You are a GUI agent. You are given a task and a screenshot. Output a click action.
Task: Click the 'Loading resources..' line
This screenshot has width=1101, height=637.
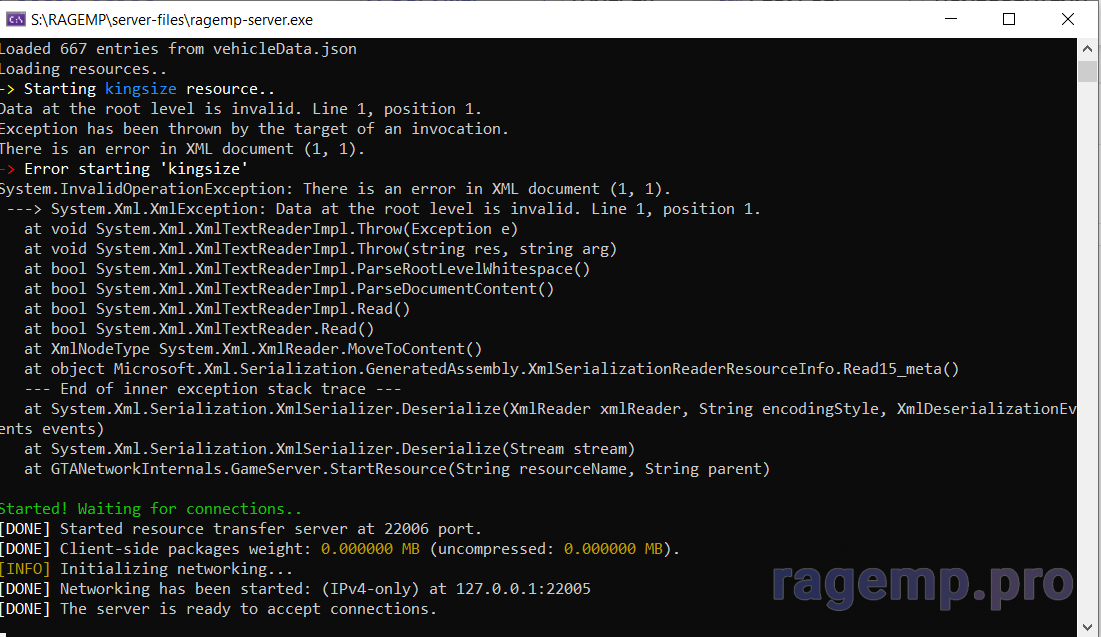tap(84, 69)
